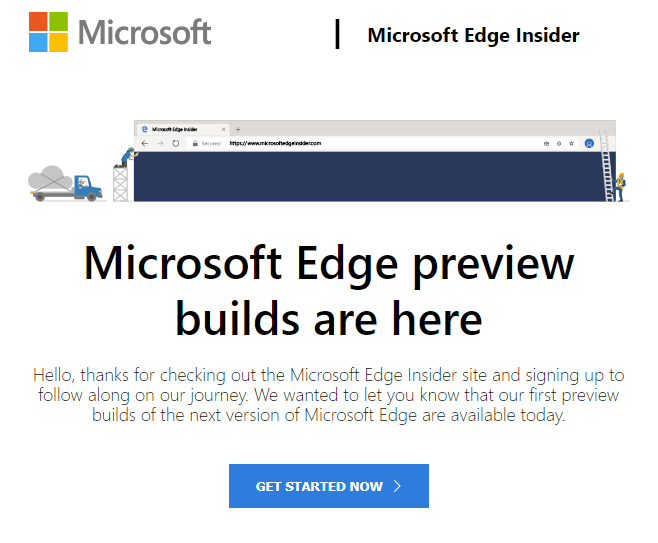Image resolution: width=658 pixels, height=543 pixels.
Task: Click the refresh icon in illustrated browser
Action: point(176,144)
